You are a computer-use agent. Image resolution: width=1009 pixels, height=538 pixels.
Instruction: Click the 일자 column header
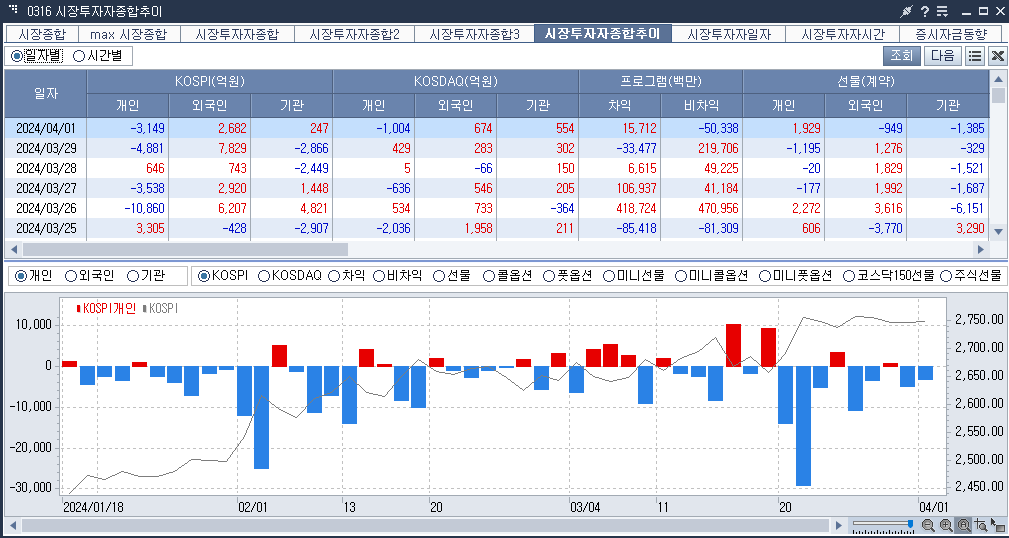(x=46, y=93)
